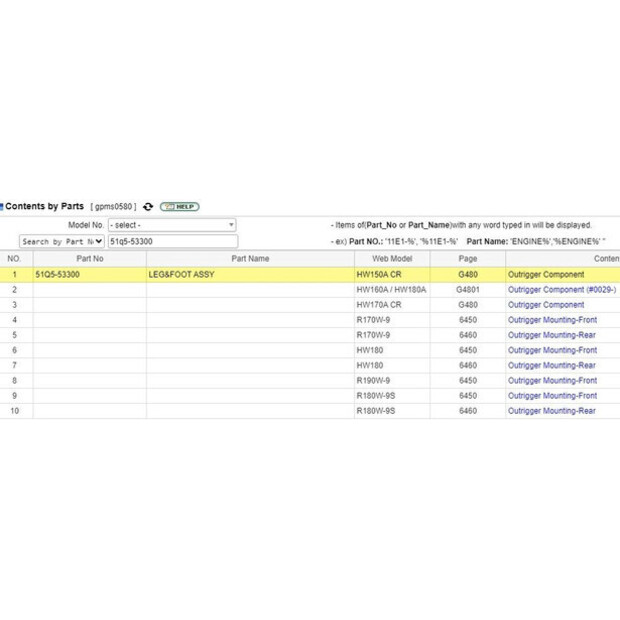Click the Part Name column header

coord(250,258)
